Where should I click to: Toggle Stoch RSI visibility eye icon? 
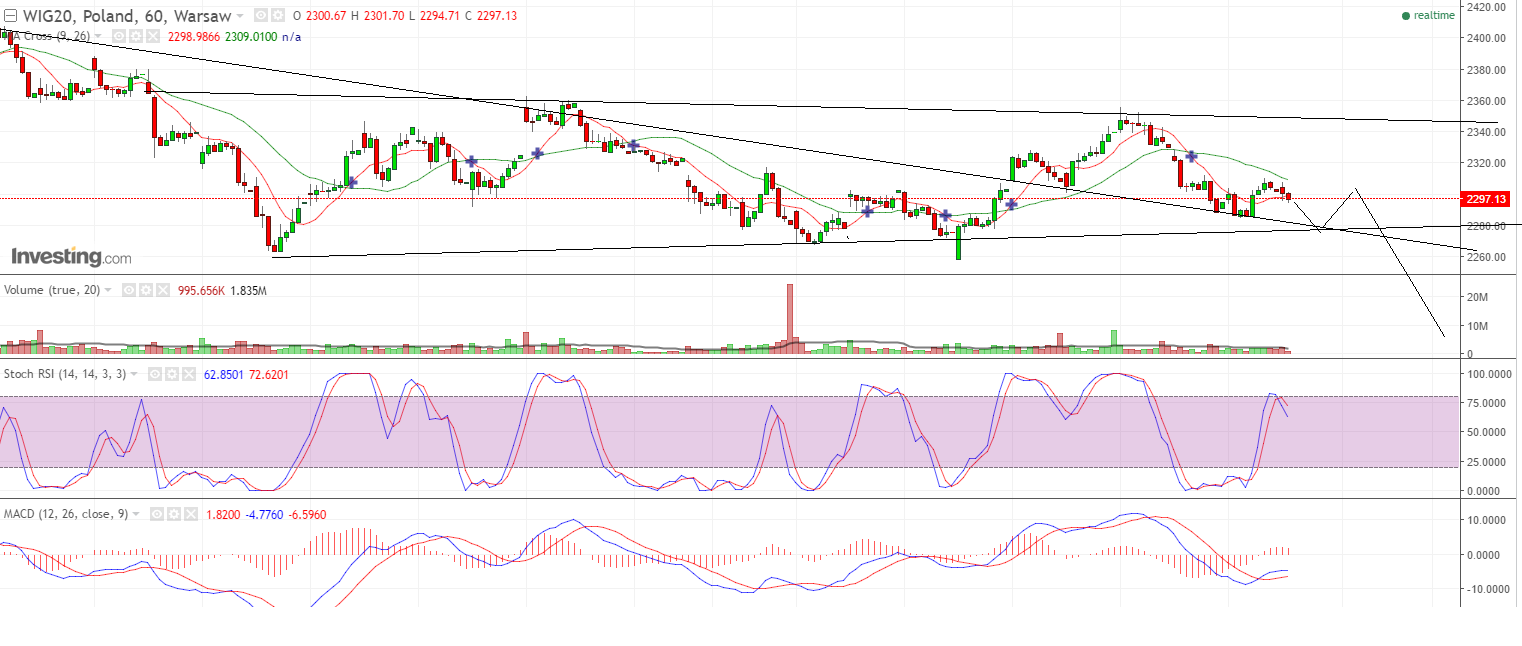[156, 374]
